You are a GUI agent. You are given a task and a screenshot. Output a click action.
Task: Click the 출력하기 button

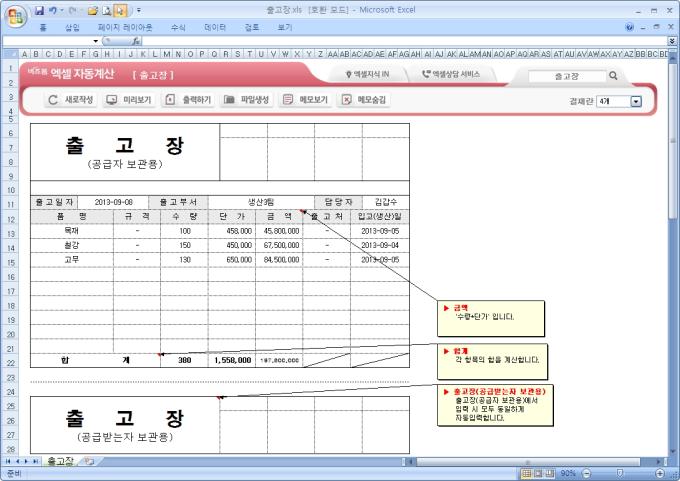click(x=188, y=100)
